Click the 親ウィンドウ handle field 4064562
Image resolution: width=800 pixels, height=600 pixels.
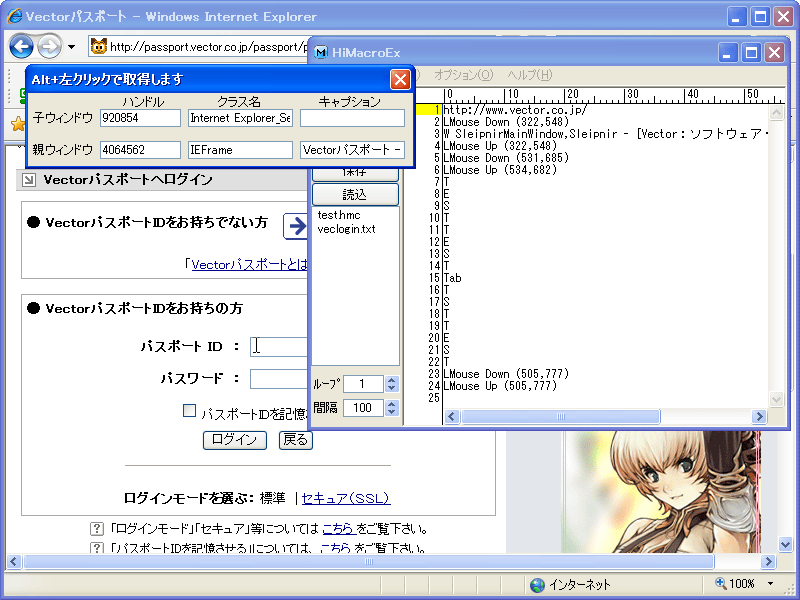tap(140, 149)
